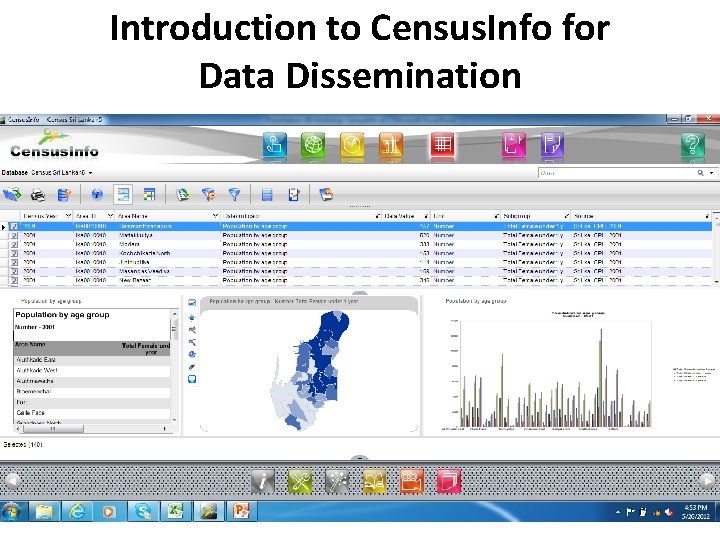Open the red data grid icon
Viewport: 720px width, 540px height.
click(443, 144)
